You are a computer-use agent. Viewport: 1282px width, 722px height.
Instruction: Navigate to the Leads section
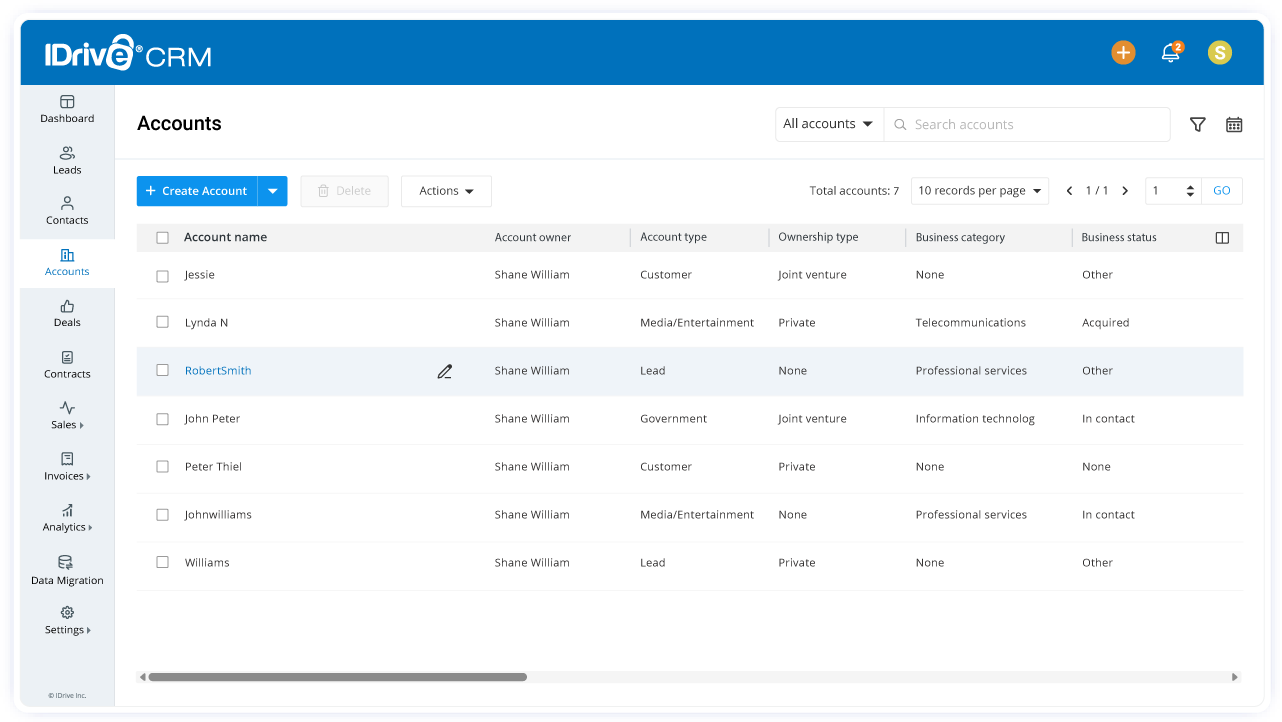coord(66,161)
